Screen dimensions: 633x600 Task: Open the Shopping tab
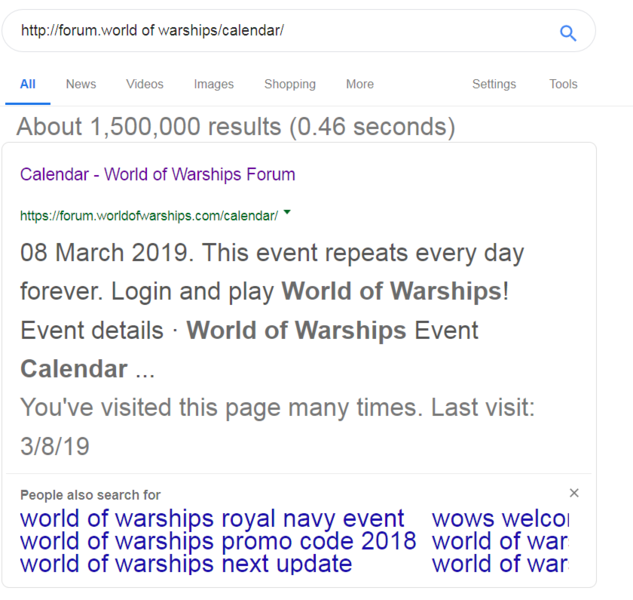[x=290, y=84]
